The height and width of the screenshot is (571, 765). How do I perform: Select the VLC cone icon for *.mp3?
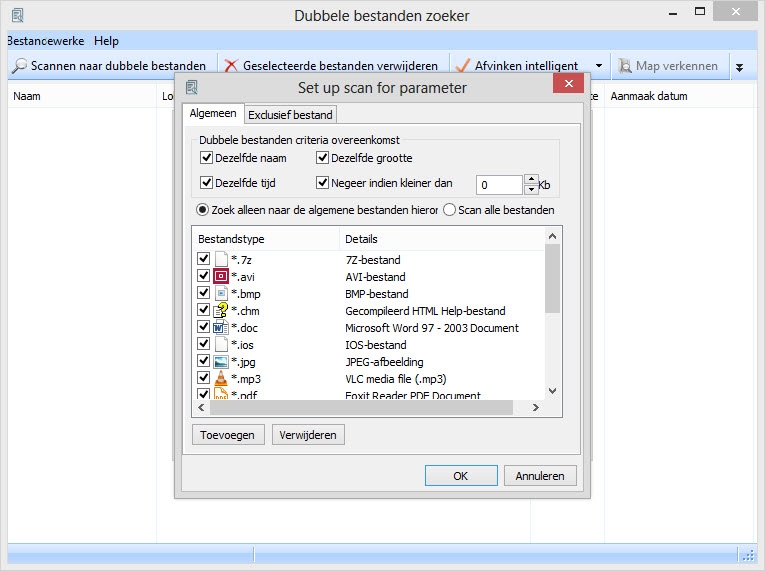221,379
